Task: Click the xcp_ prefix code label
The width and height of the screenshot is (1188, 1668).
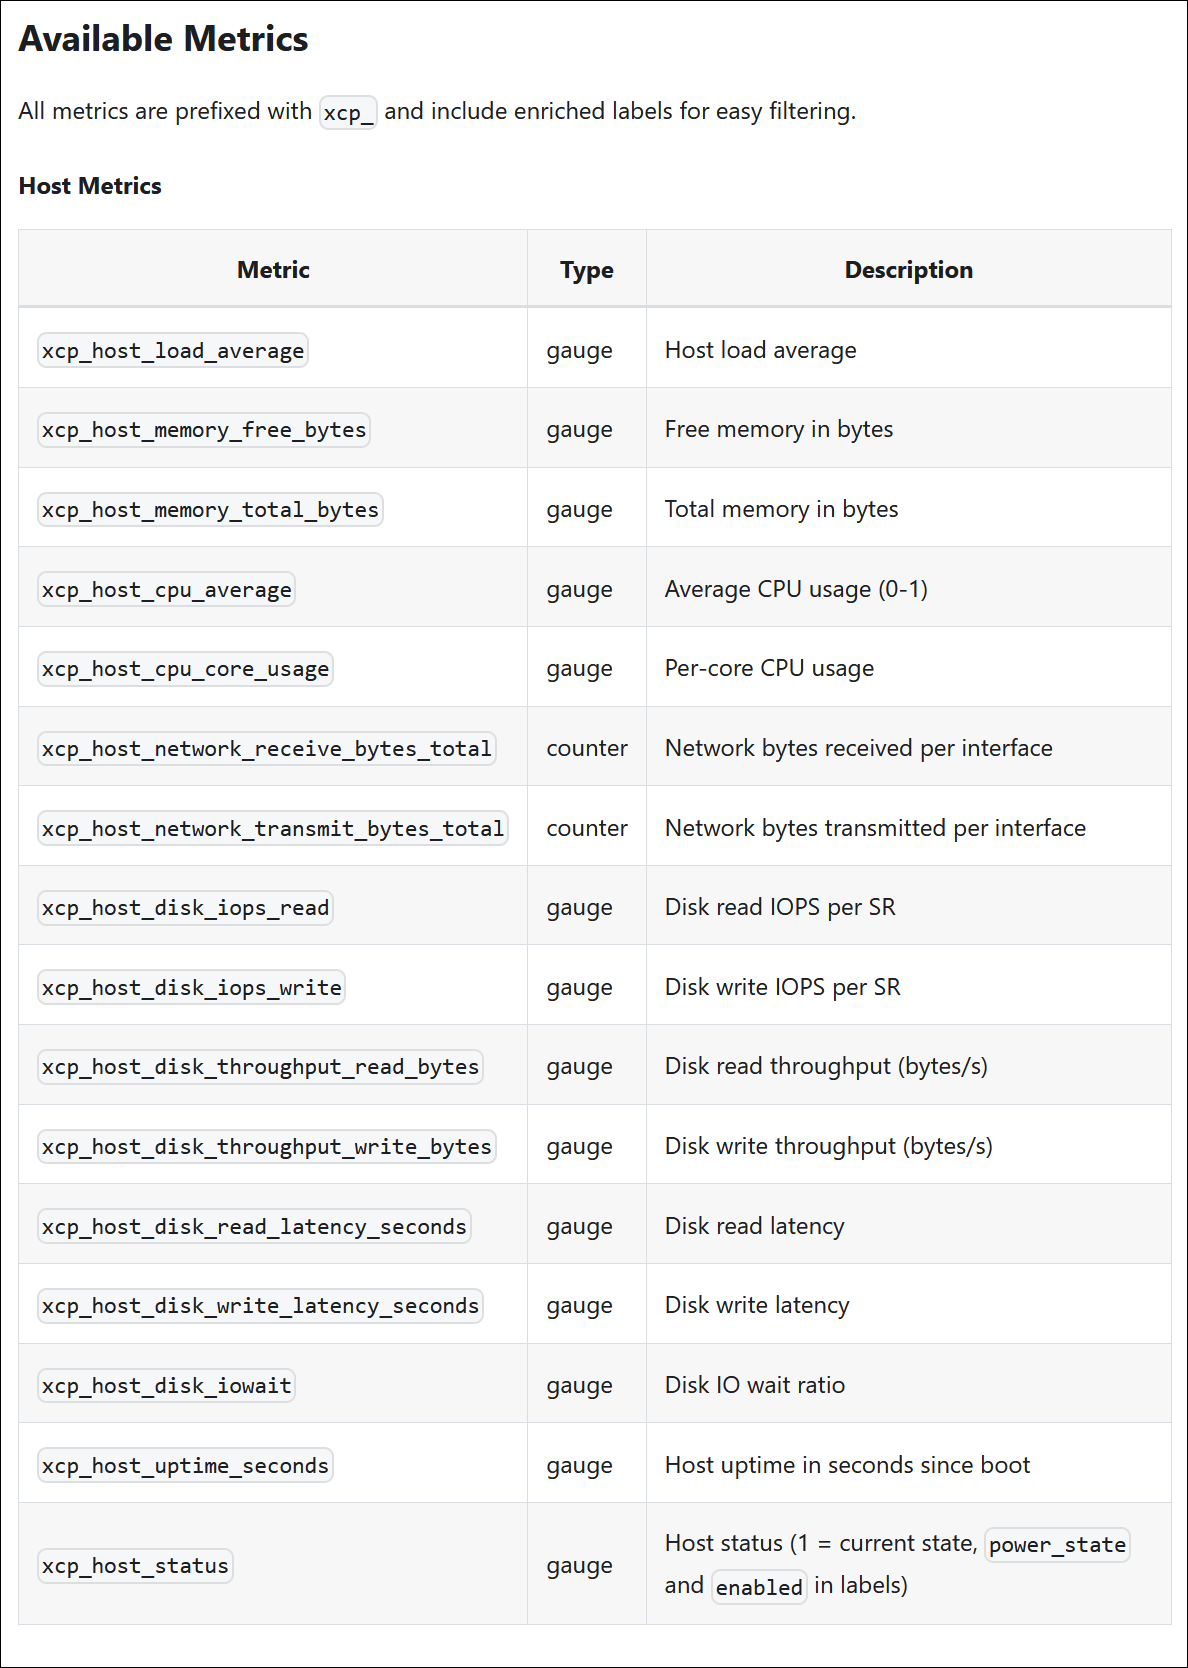Action: [347, 112]
